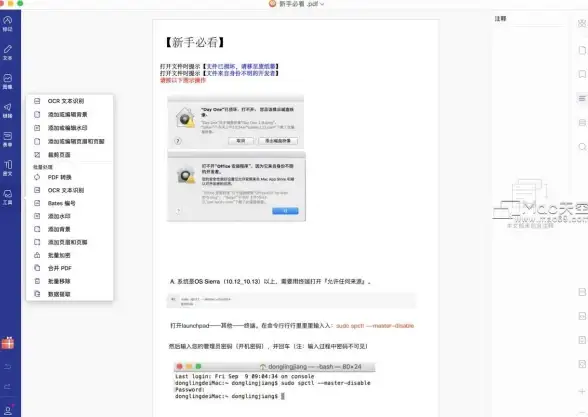Select 批量加密 batch encrypt entry
The height and width of the screenshot is (417, 588).
70,255
